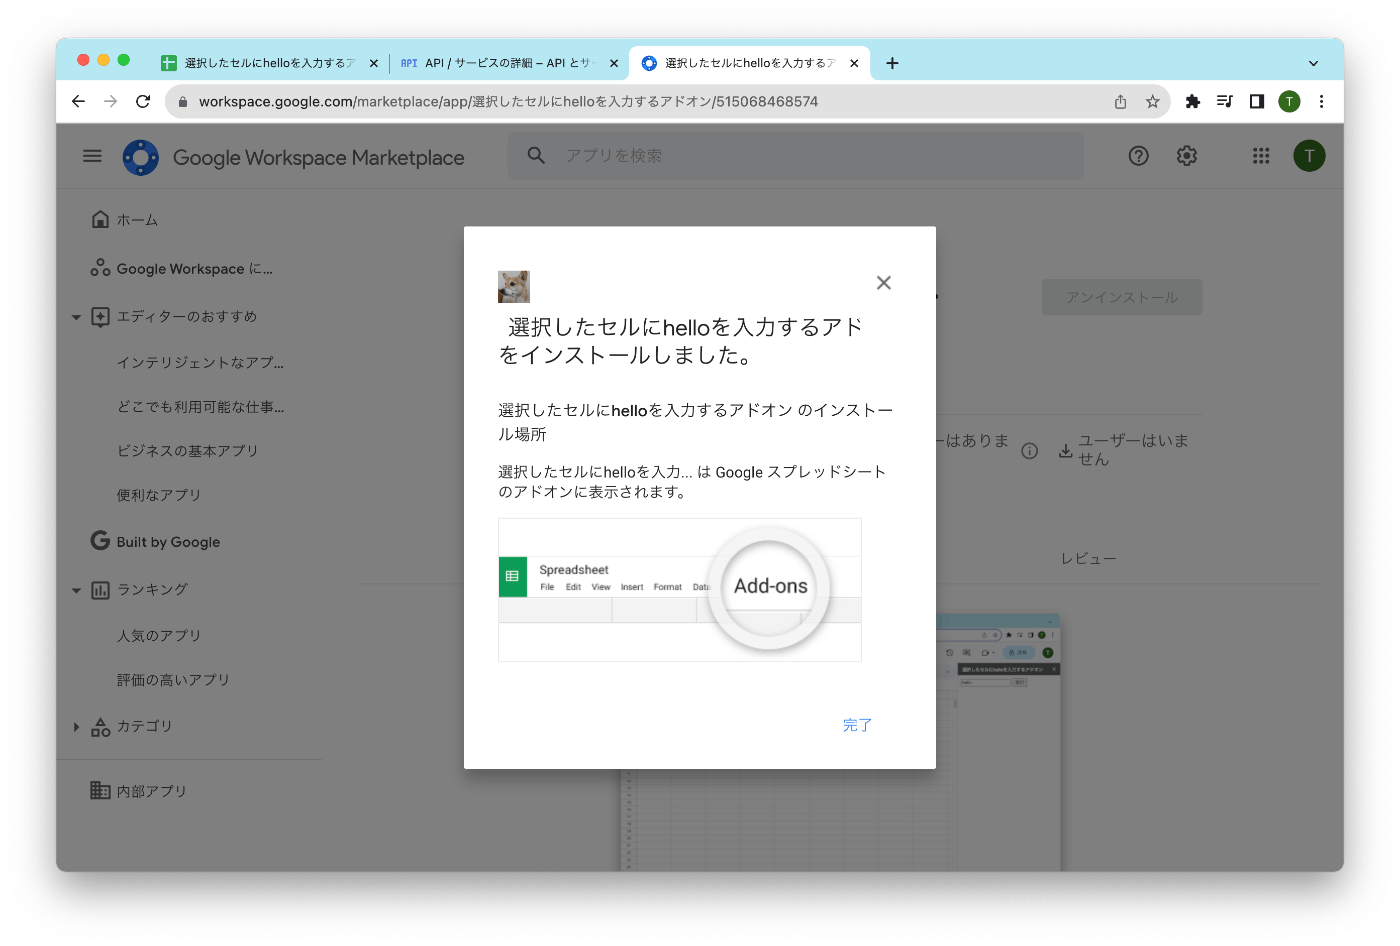
Task: Go forward in browser history
Action: tap(110, 101)
